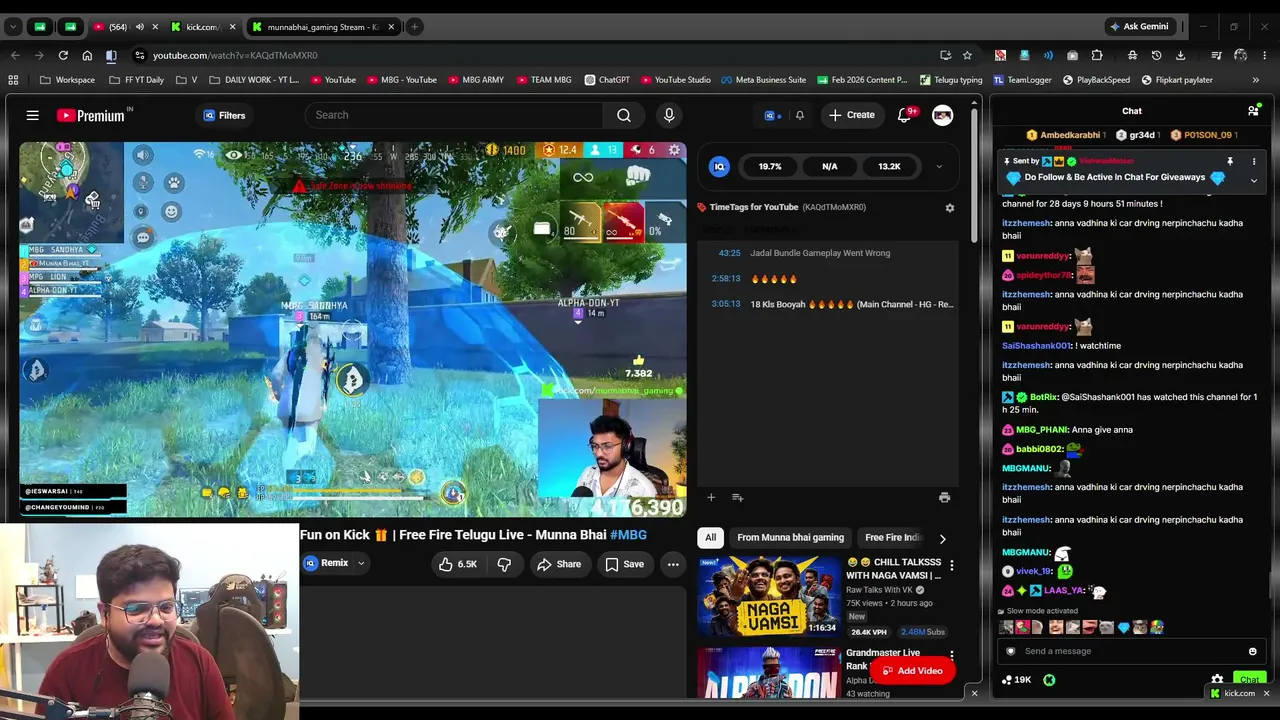Open the ChatGPT bookmark
Viewport: 1280px width, 720px height.
coord(607,80)
